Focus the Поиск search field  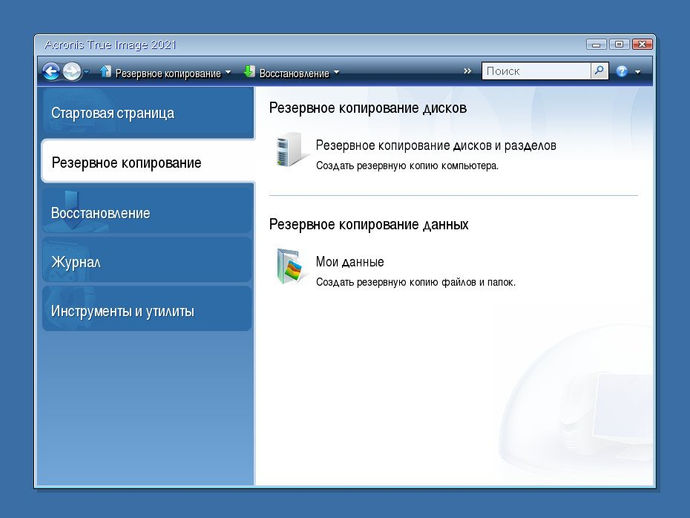tap(536, 71)
